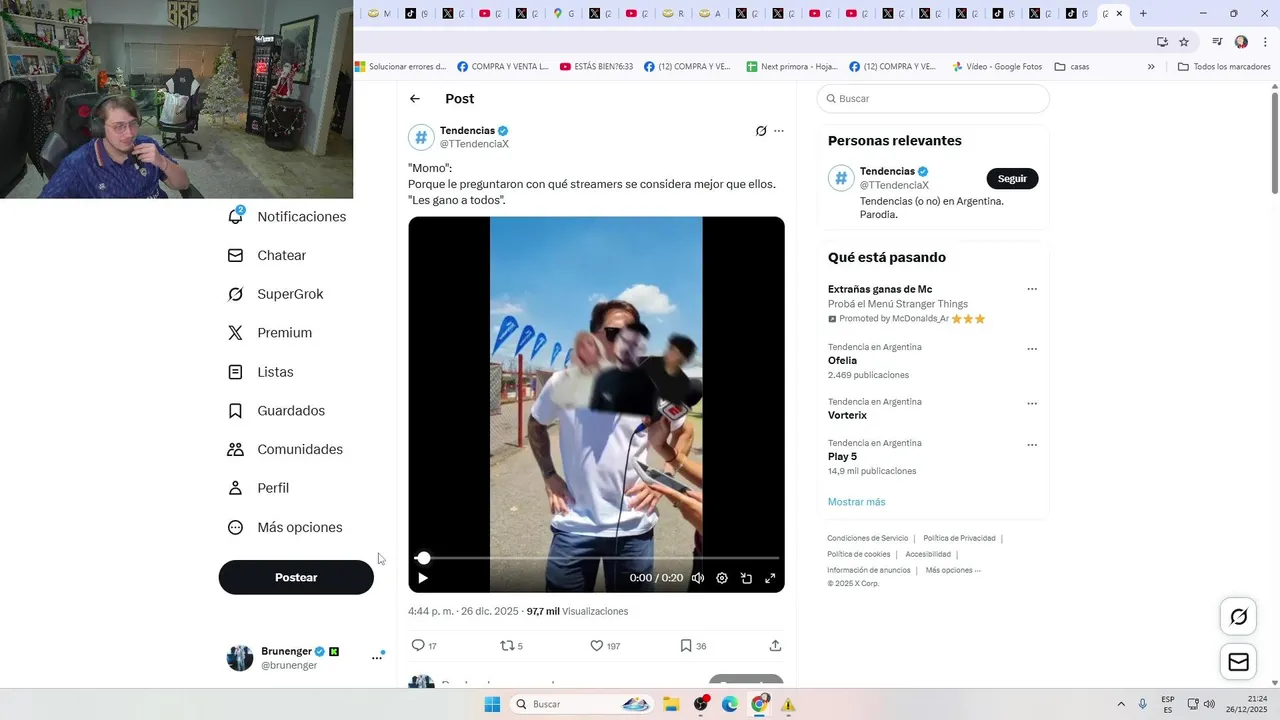Image resolution: width=1280 pixels, height=720 pixels.
Task: Open Extrañas ganas de Mc promoted trend
Action: (880, 289)
